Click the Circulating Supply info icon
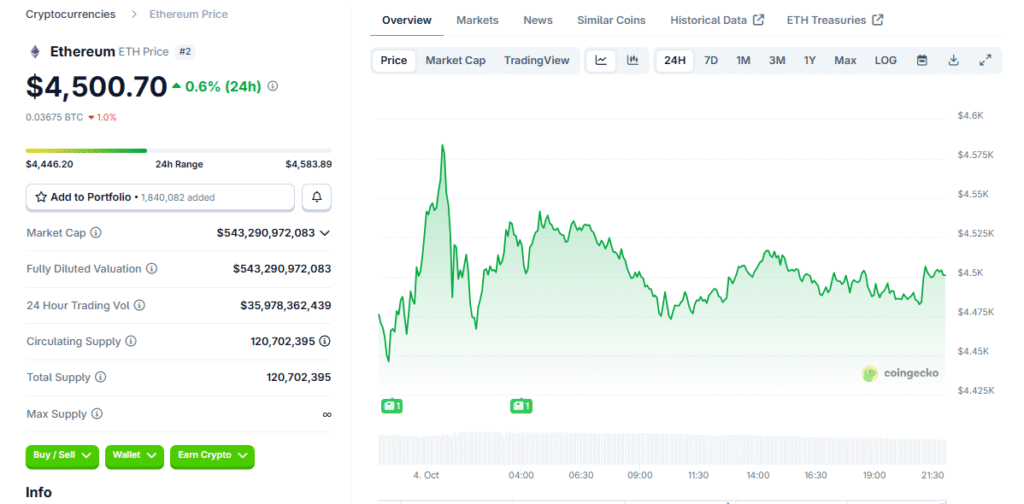The width and height of the screenshot is (1024, 504). [131, 341]
